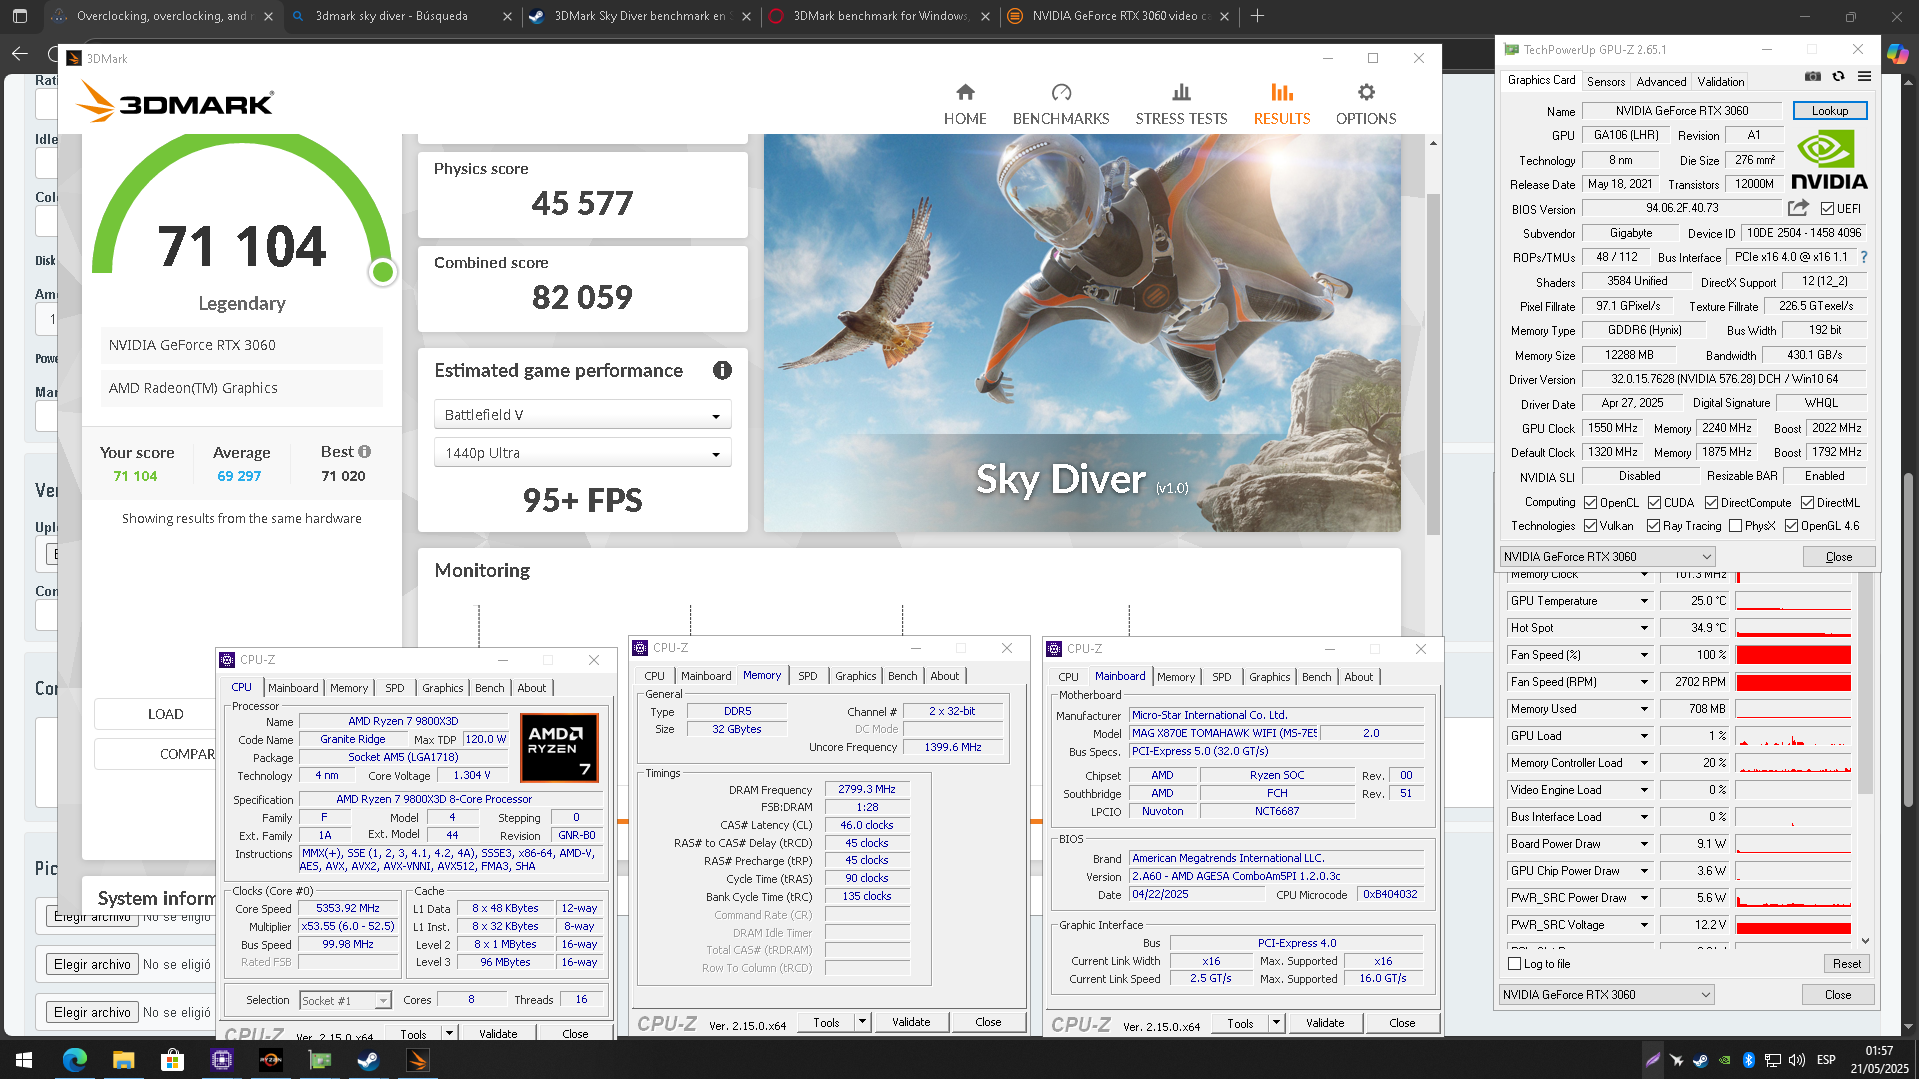Click the BIOS export share icon in GPU-Z
The image size is (1919, 1079).
point(1798,208)
